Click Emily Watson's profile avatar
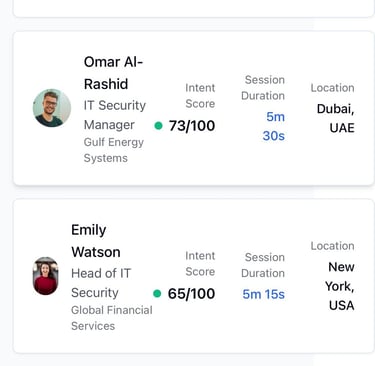 (46, 276)
